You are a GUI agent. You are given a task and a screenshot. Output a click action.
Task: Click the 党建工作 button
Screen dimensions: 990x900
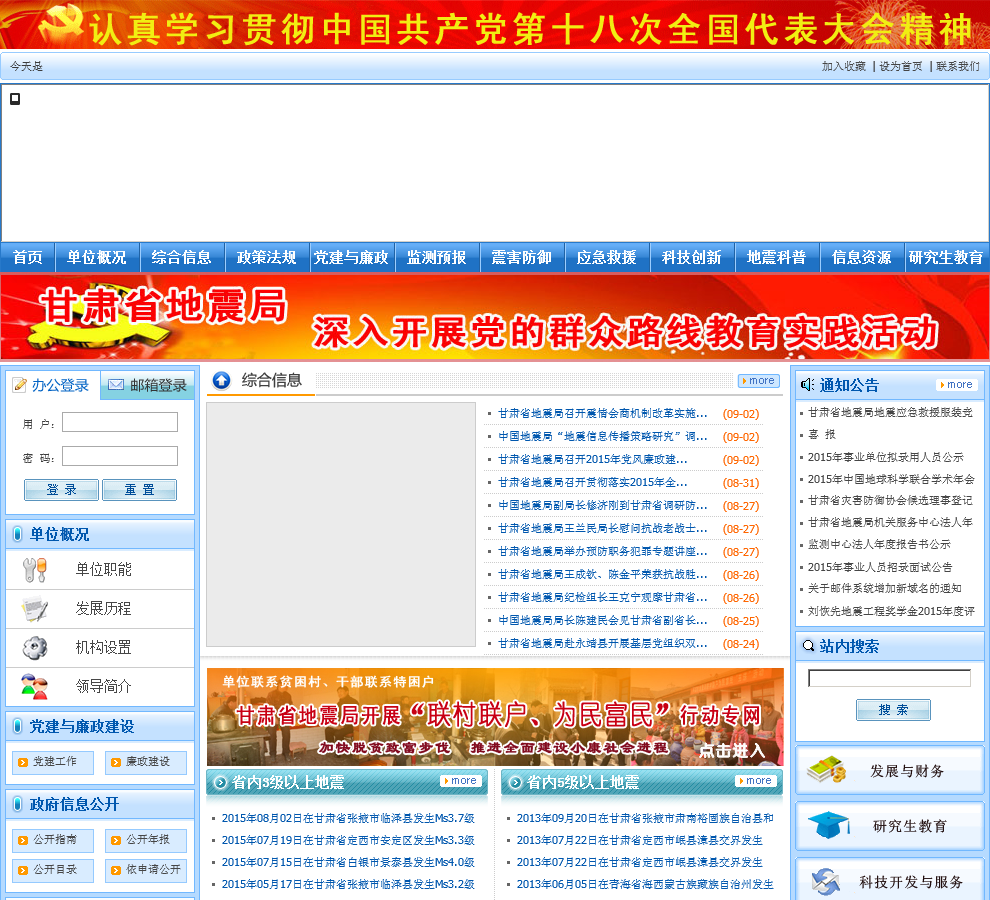tap(53, 762)
